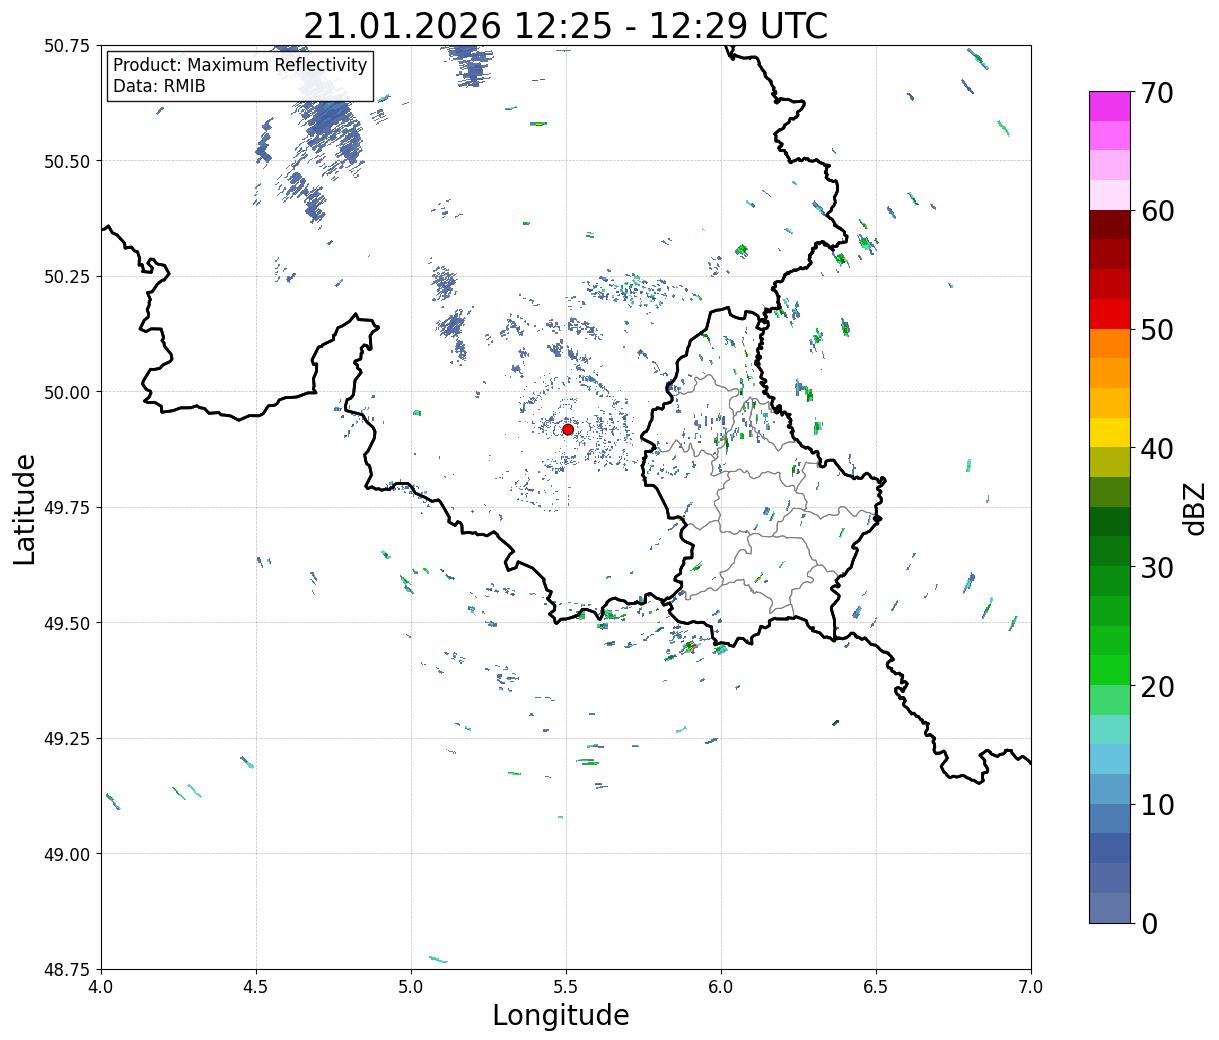This screenshot has width=1219, height=1040.
Task: Click the longitude tick label 5.5
Action: (x=566, y=987)
